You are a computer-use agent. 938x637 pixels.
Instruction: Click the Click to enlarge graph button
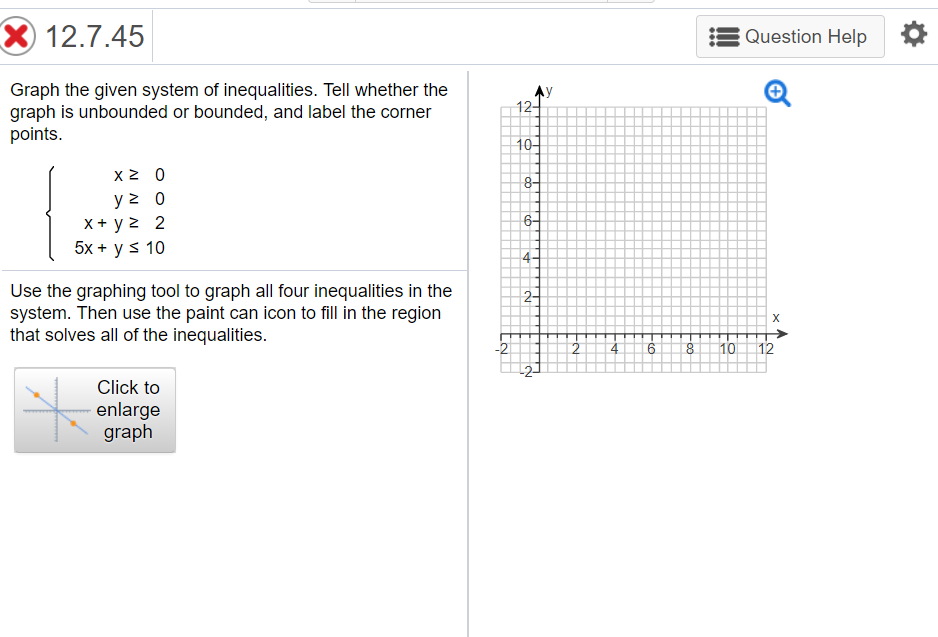(x=94, y=410)
